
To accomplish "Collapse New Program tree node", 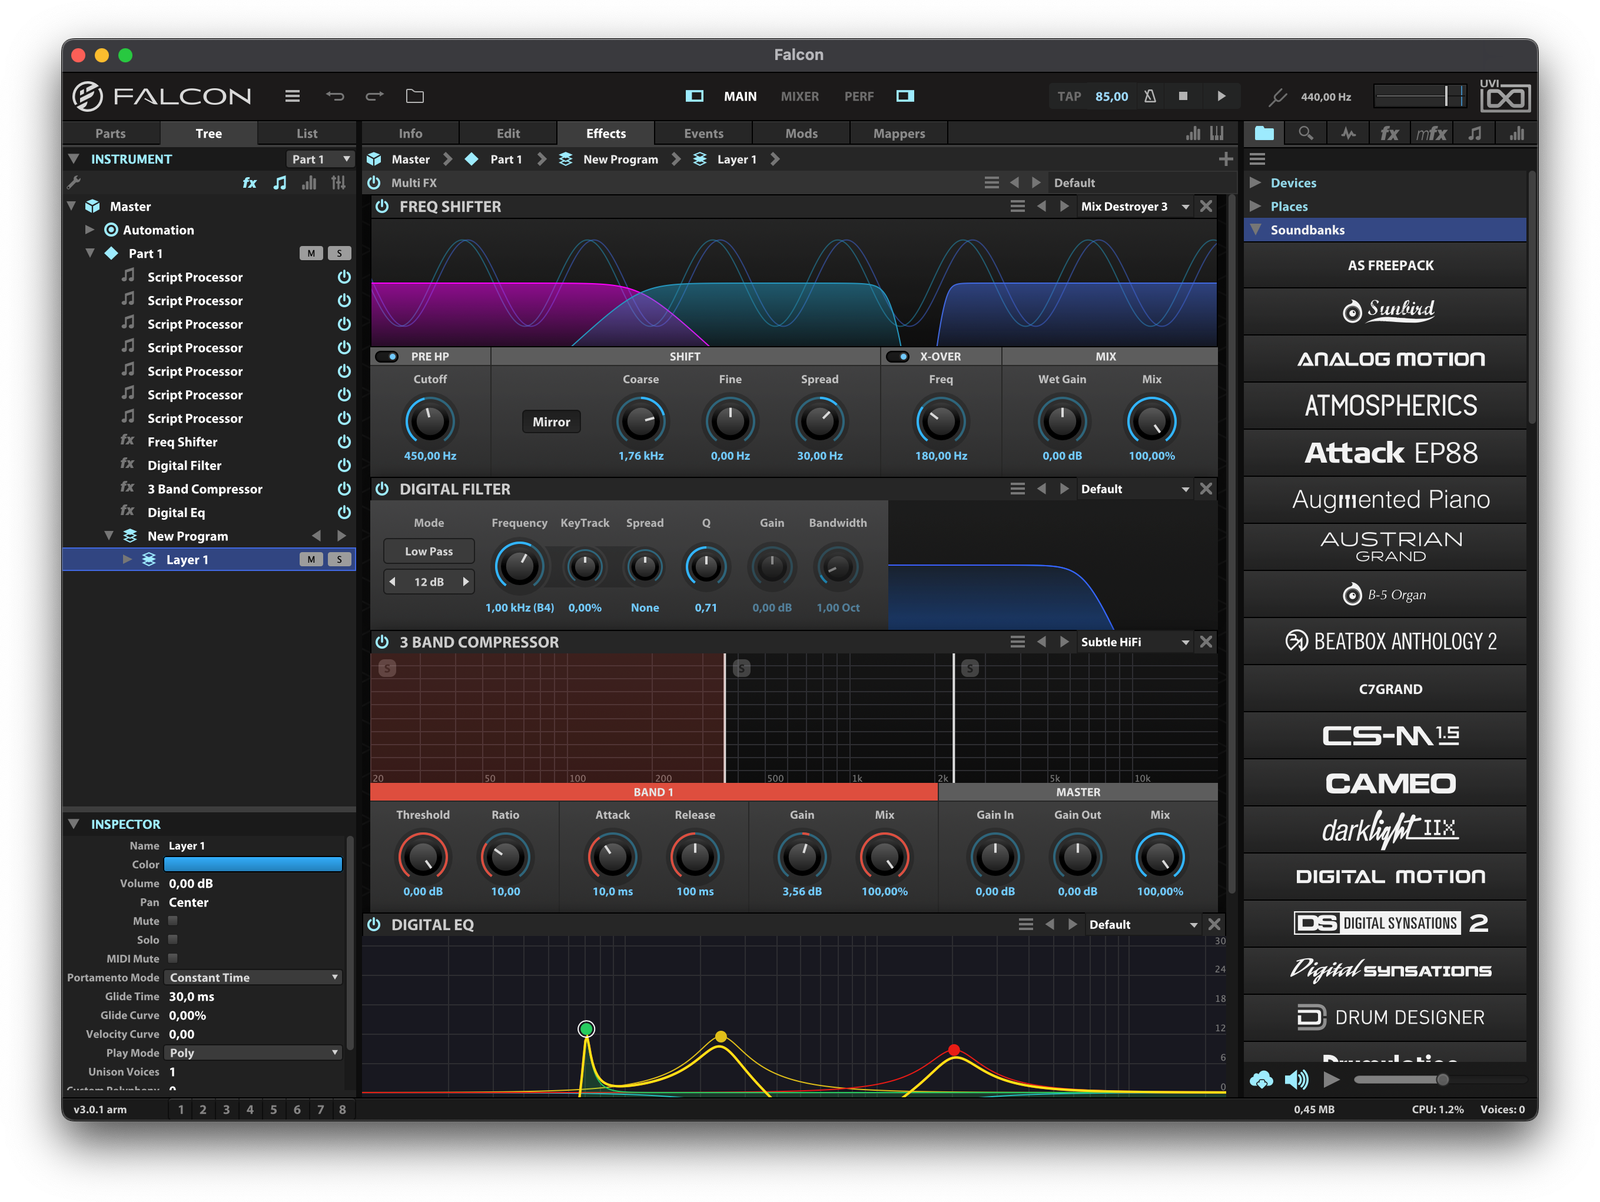I will pyautogui.click(x=109, y=536).
